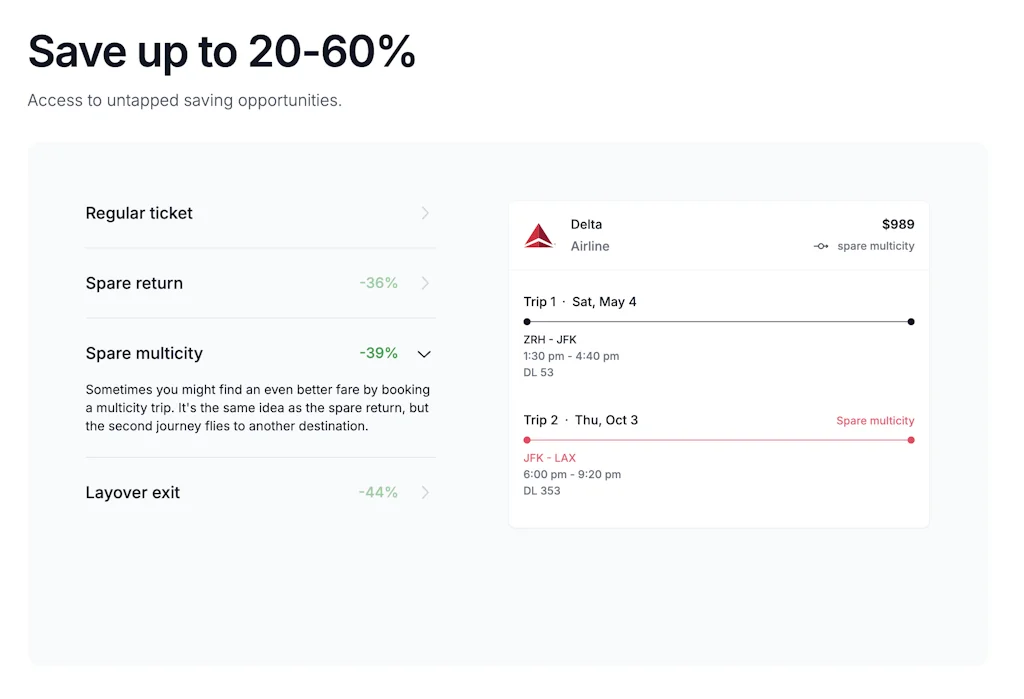Open the Spare return option

134,283
